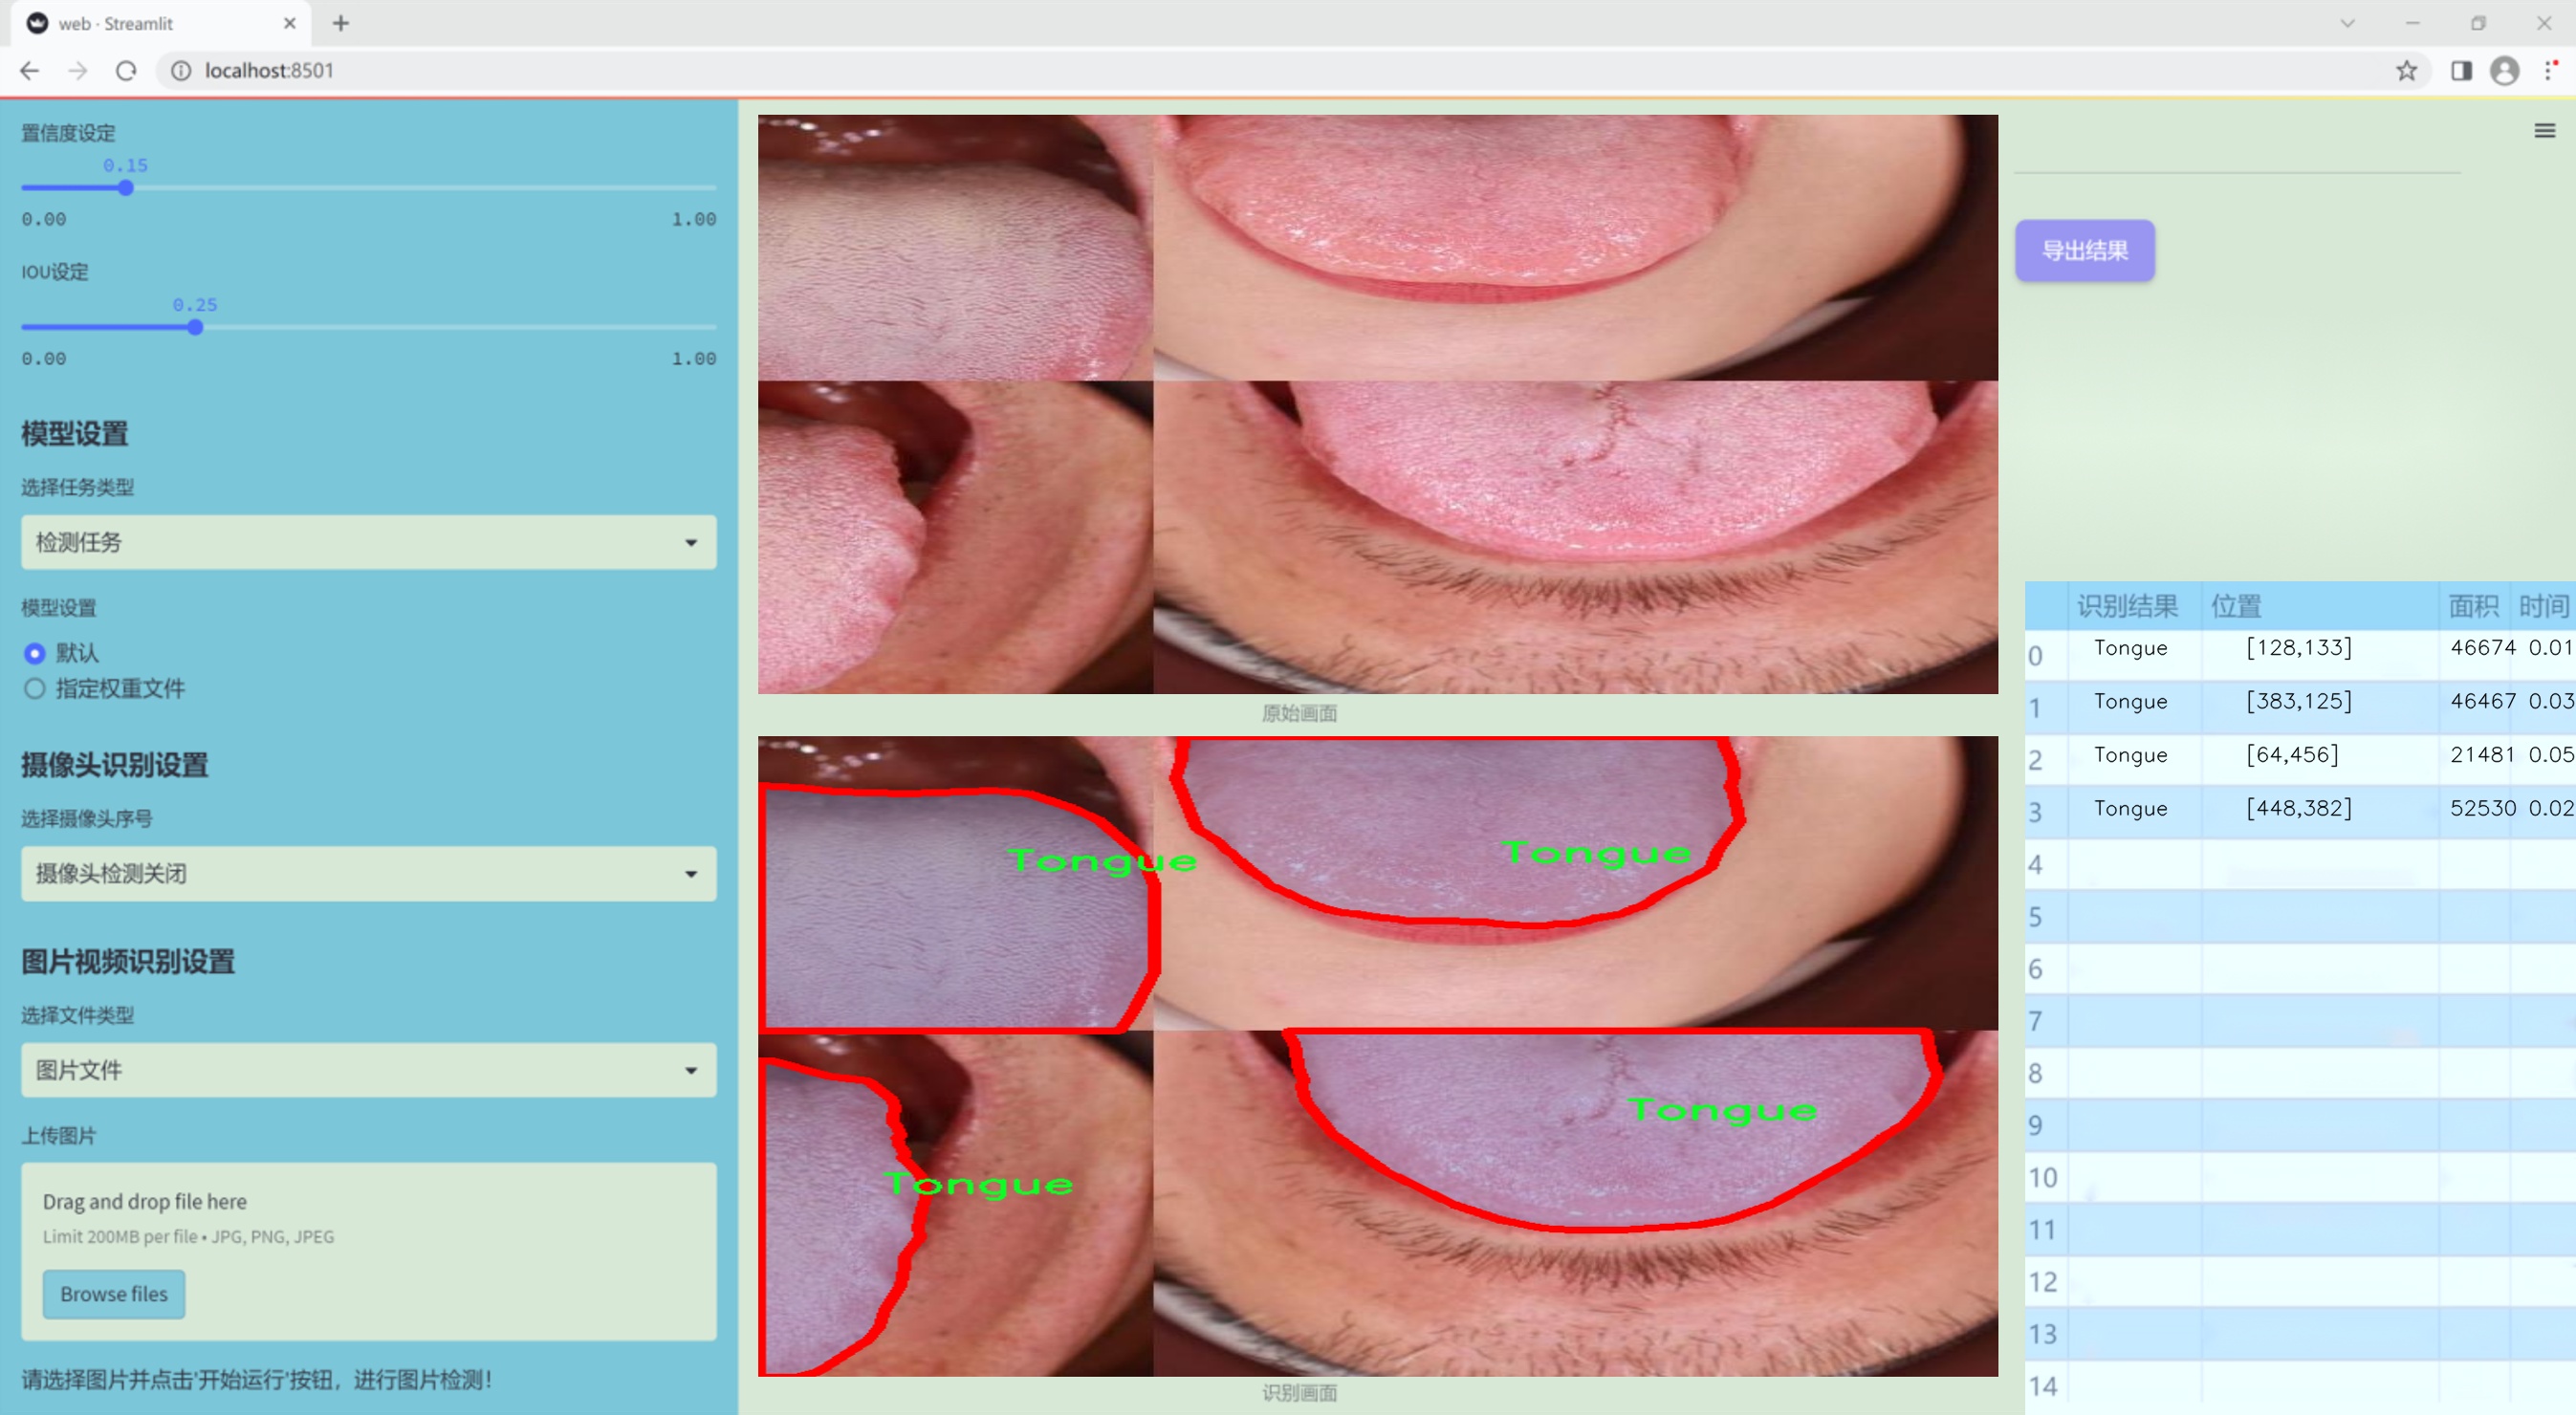The image size is (2576, 1415).
Task: Select area cell 21481
Action: [2482, 755]
